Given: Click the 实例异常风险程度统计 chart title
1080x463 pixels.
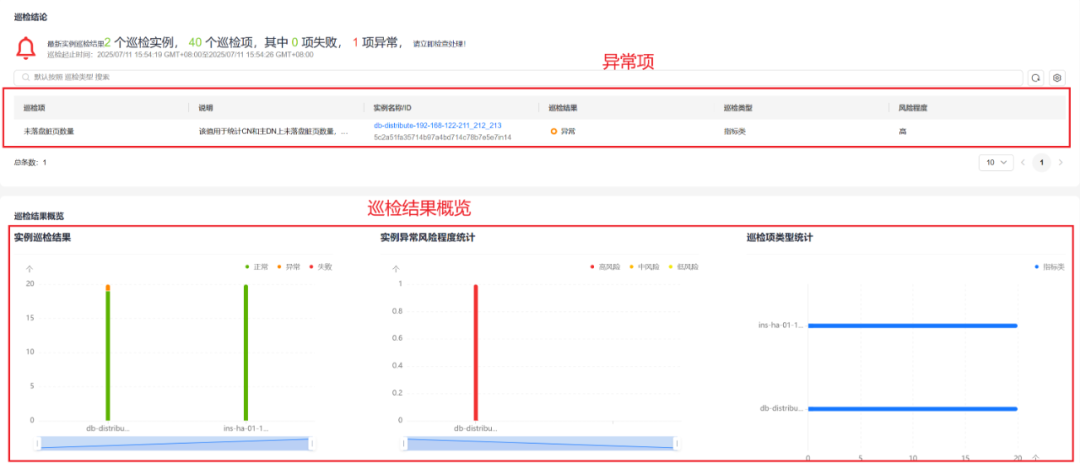Looking at the screenshot, I should pyautogui.click(x=428, y=238).
